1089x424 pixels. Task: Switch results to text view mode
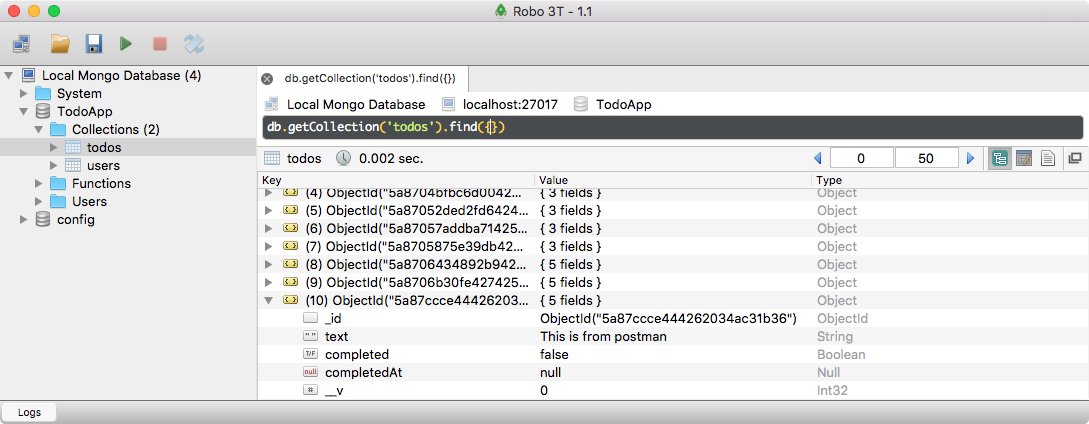coord(1048,158)
